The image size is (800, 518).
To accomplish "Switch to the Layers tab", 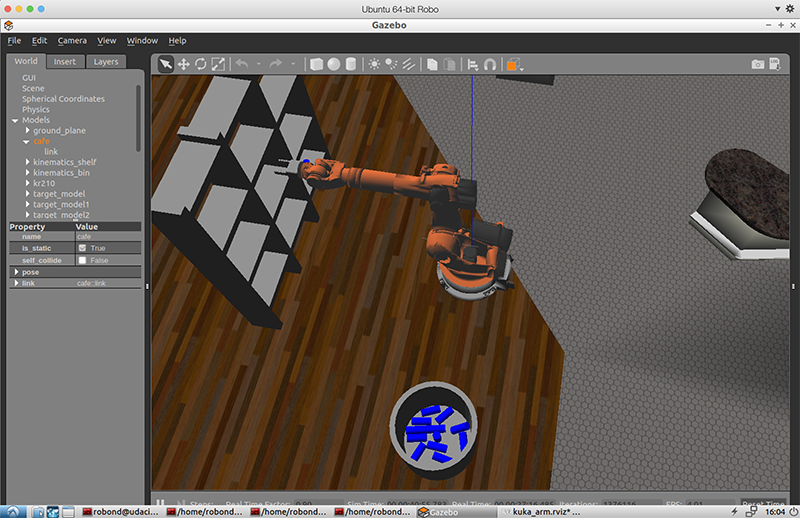I will [x=106, y=62].
